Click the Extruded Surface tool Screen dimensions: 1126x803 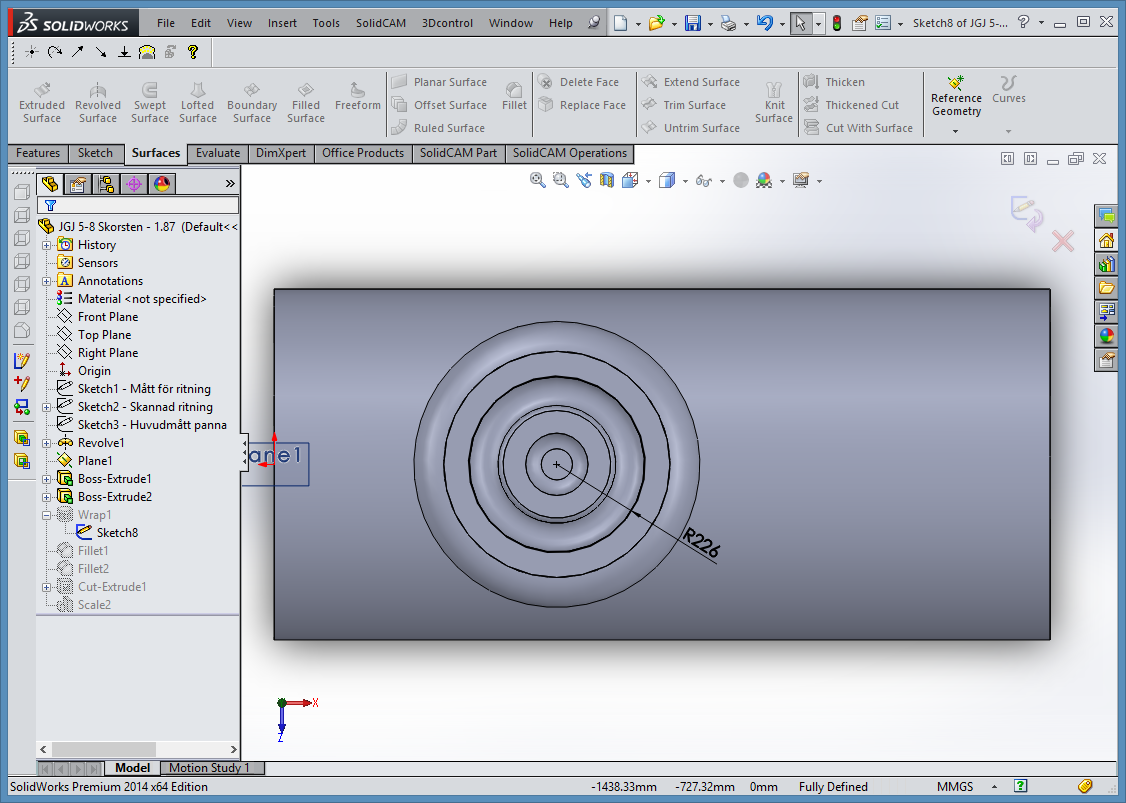click(42, 102)
